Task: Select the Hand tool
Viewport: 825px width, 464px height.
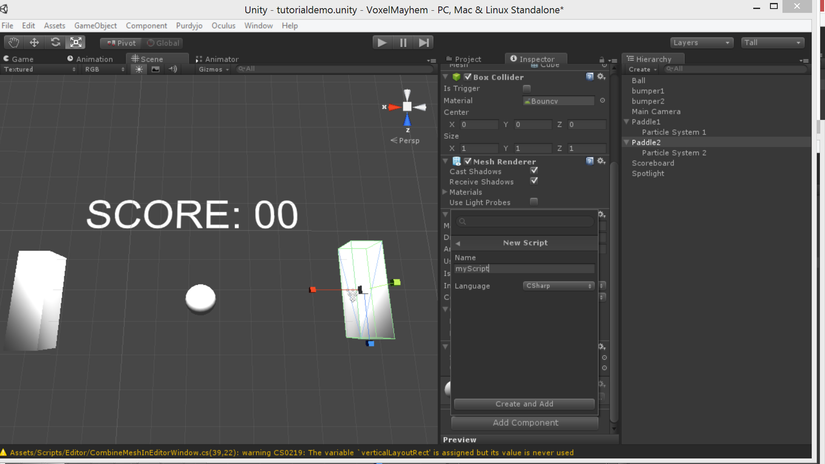Action: pos(14,43)
